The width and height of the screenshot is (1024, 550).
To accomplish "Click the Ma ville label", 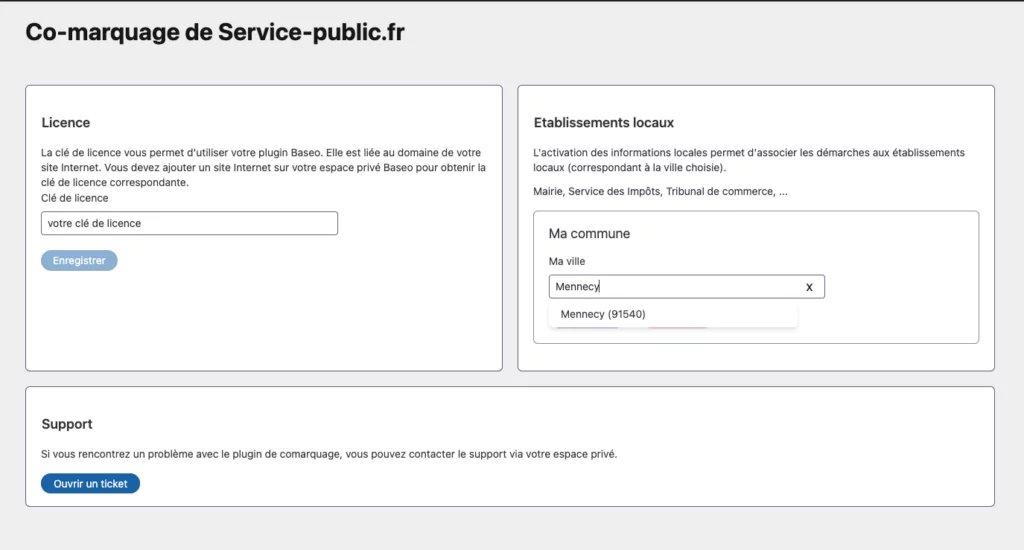I will point(567,261).
